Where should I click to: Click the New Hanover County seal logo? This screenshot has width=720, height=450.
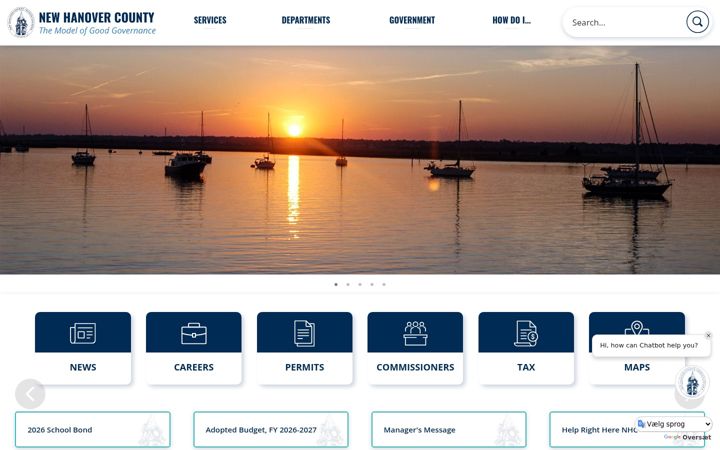21,22
